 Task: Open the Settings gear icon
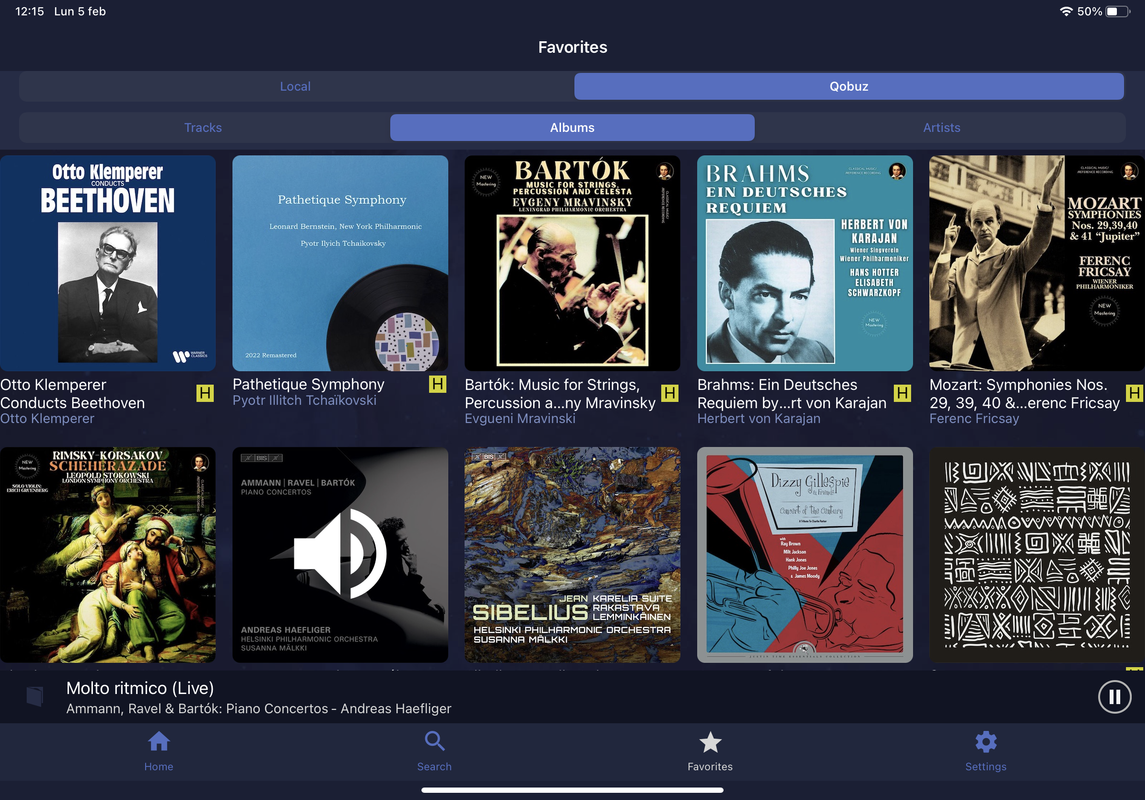986,742
